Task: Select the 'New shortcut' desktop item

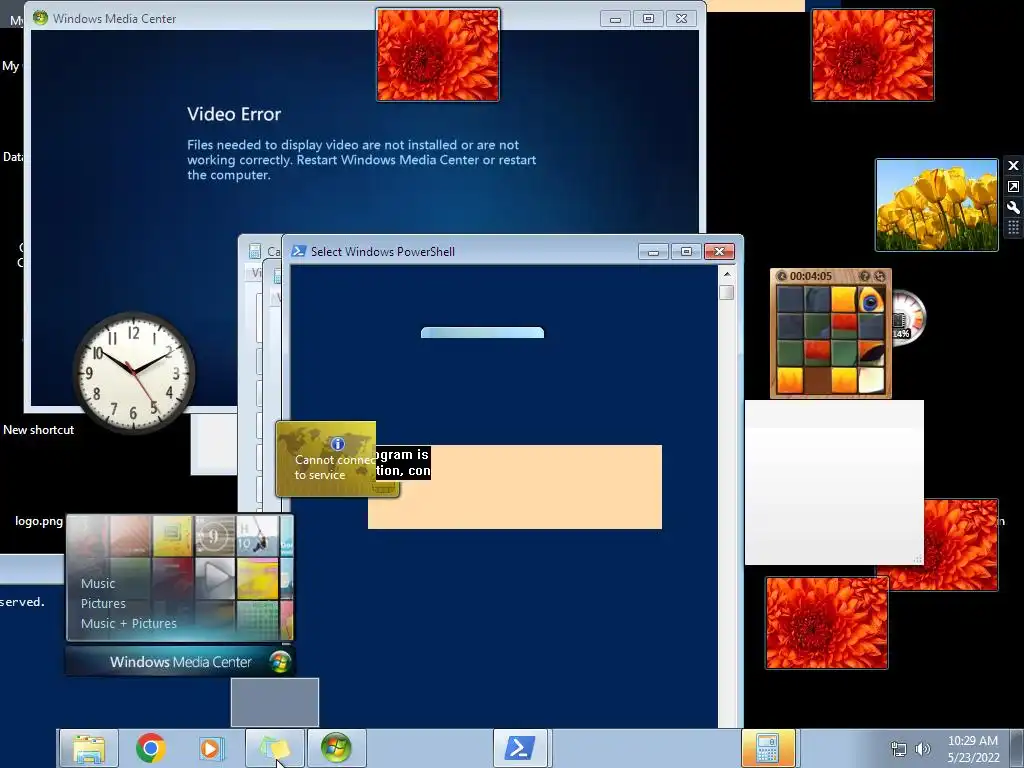Action: (39, 430)
